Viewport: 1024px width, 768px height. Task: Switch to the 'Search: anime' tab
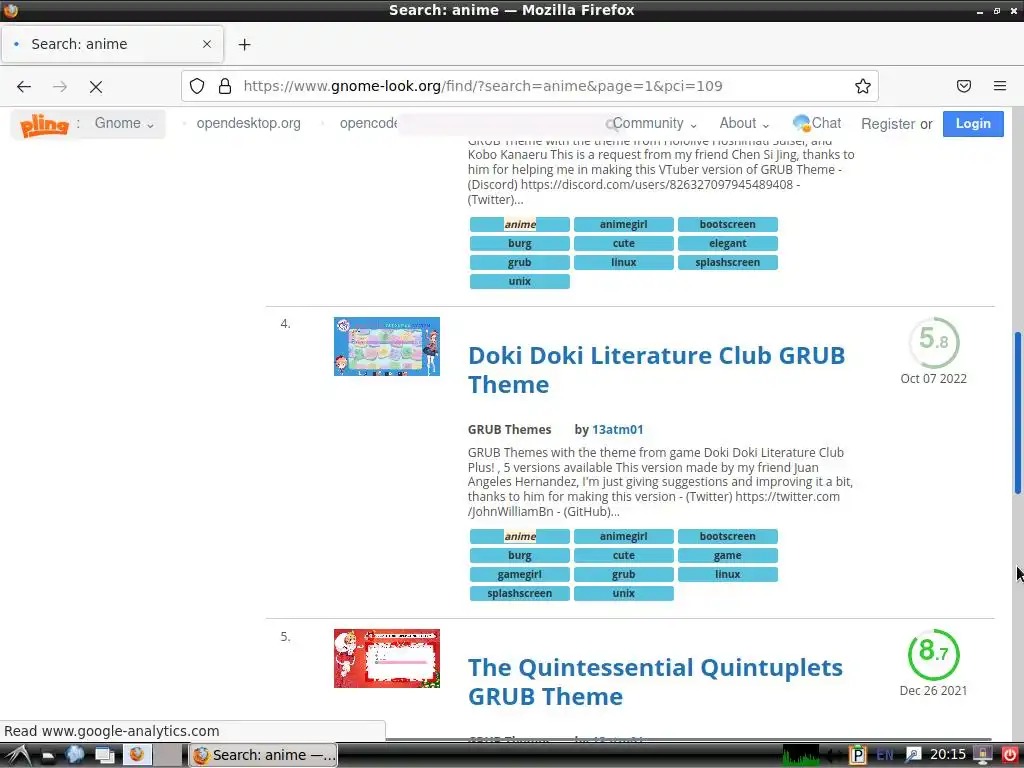tap(112, 44)
